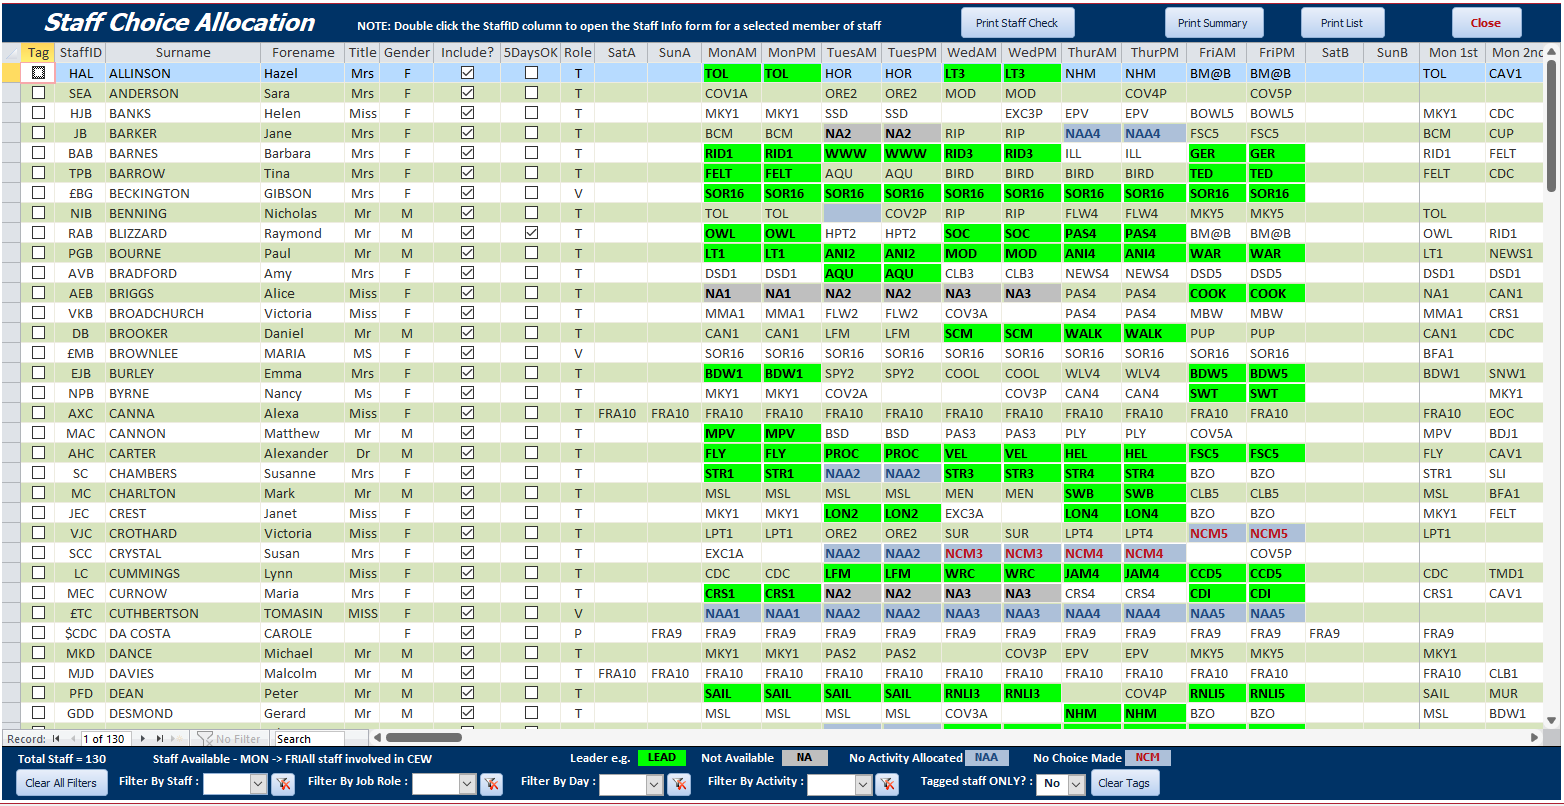Screen dimensions: 1564x806
Task: Select StaffID cell HAL
Action: (81, 73)
